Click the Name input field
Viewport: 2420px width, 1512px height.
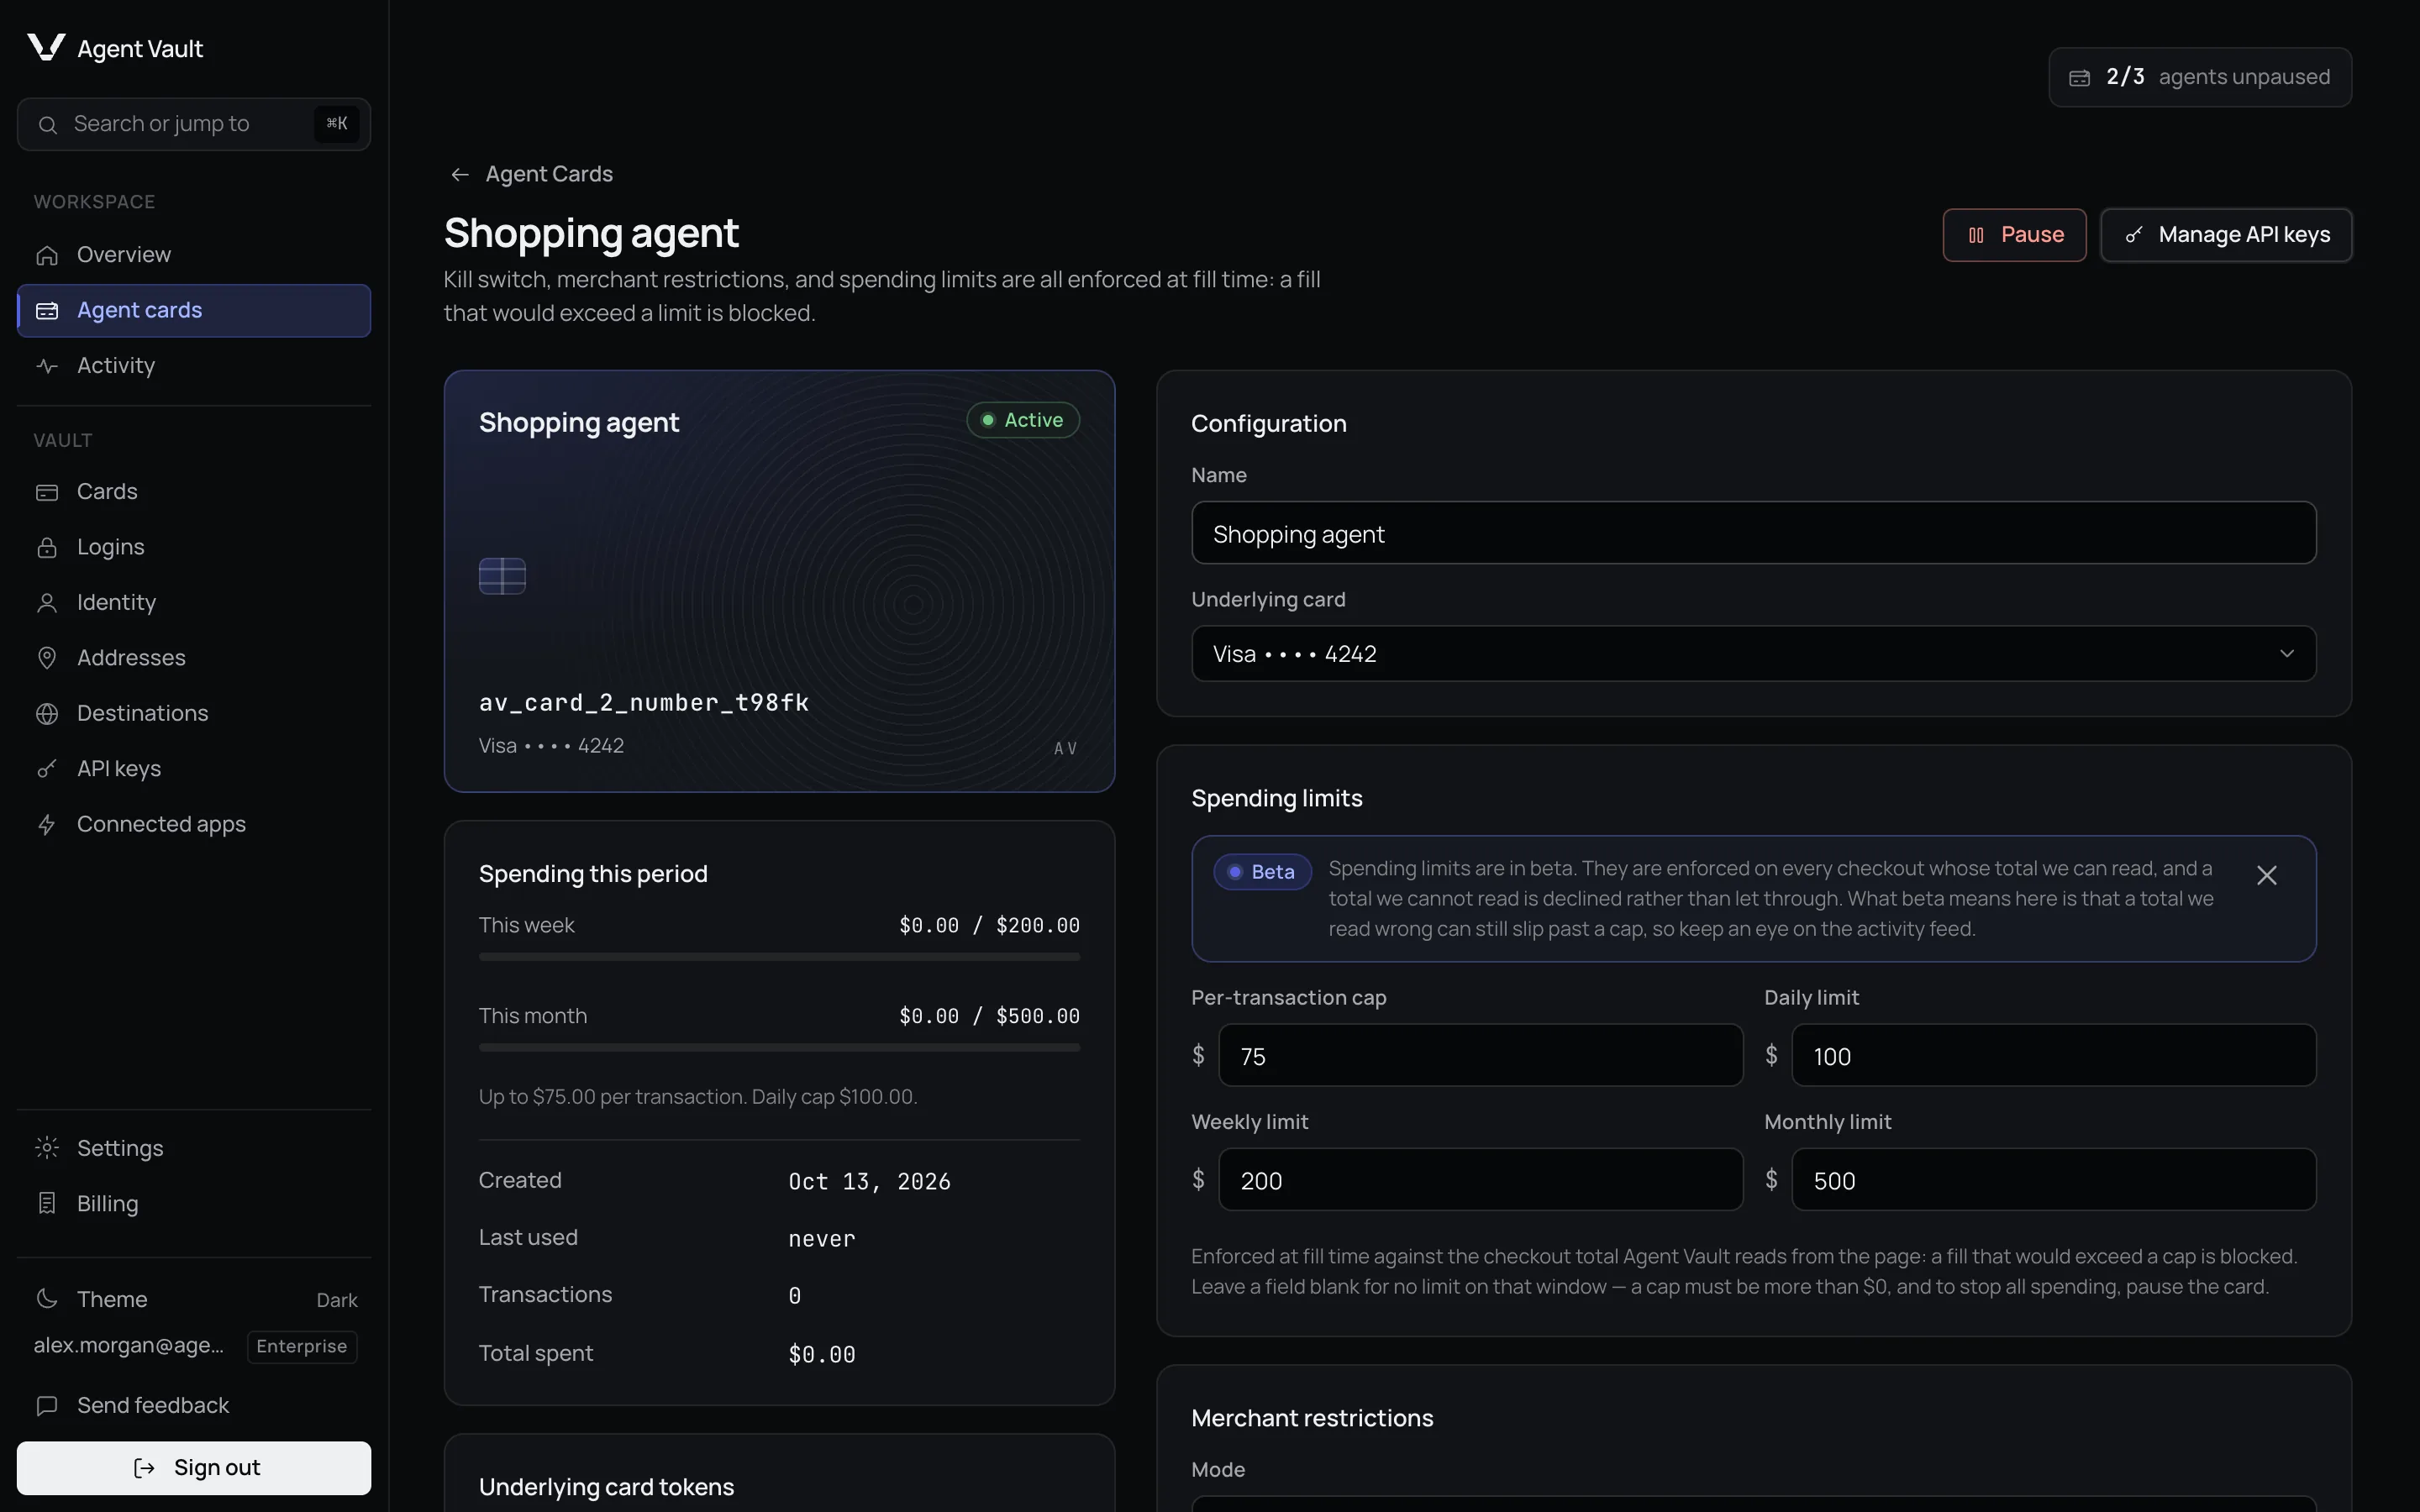1753,533
